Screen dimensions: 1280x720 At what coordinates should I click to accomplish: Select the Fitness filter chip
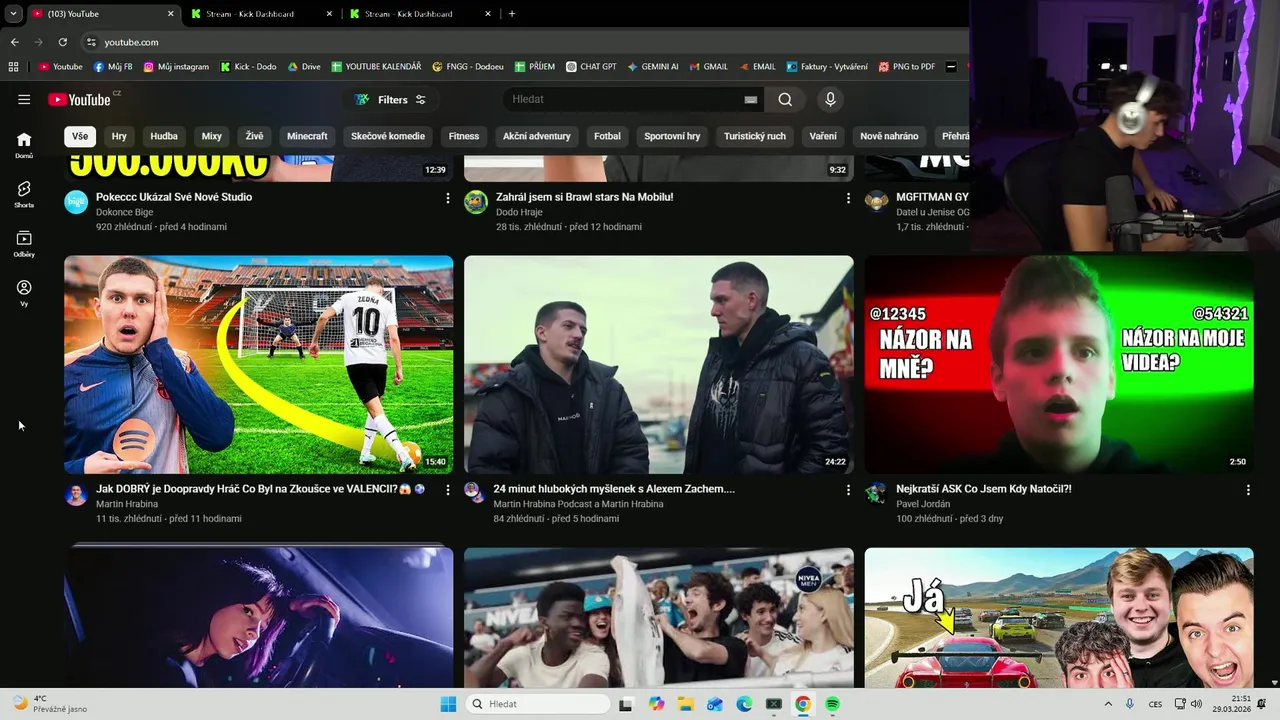(x=464, y=136)
